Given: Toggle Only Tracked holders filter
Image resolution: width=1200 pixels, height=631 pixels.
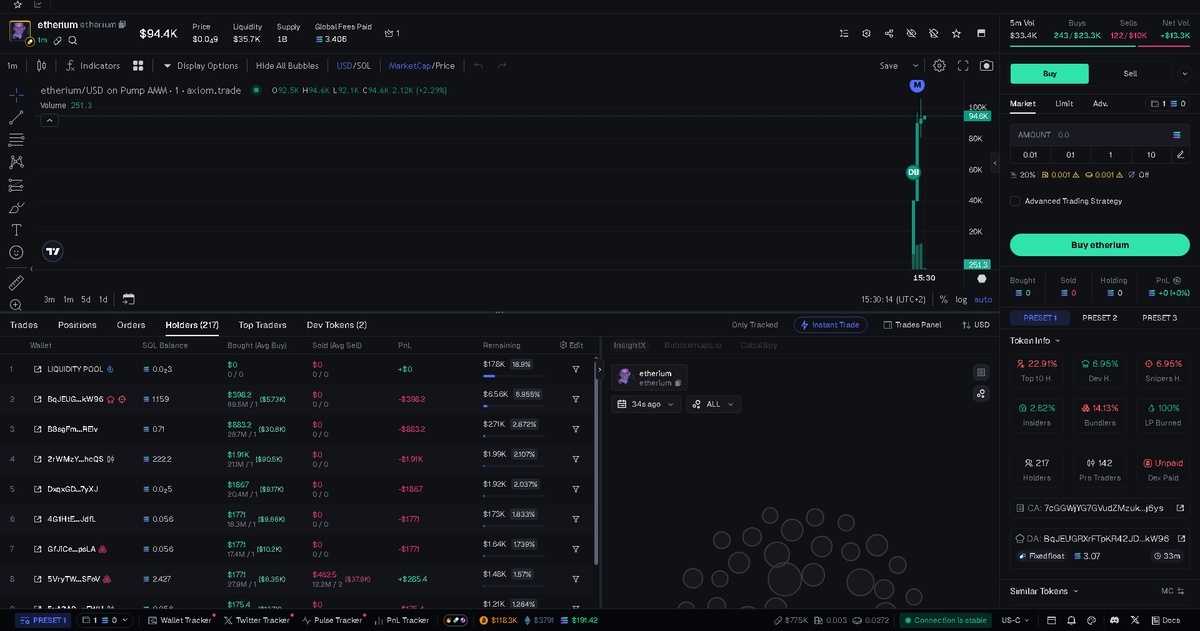Looking at the screenshot, I should click(x=755, y=325).
